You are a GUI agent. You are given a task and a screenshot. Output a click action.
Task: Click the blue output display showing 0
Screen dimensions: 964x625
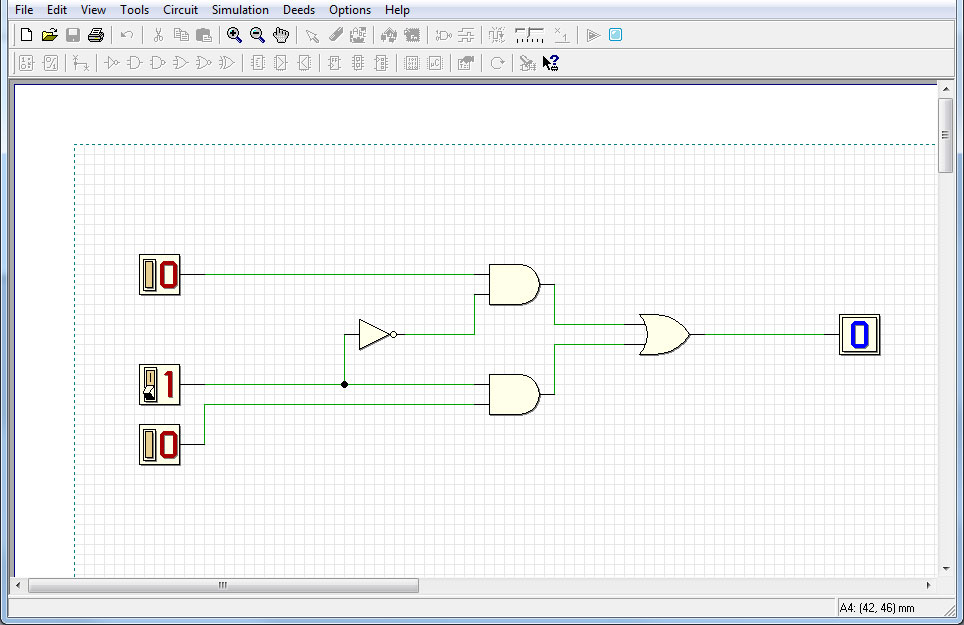pos(859,334)
